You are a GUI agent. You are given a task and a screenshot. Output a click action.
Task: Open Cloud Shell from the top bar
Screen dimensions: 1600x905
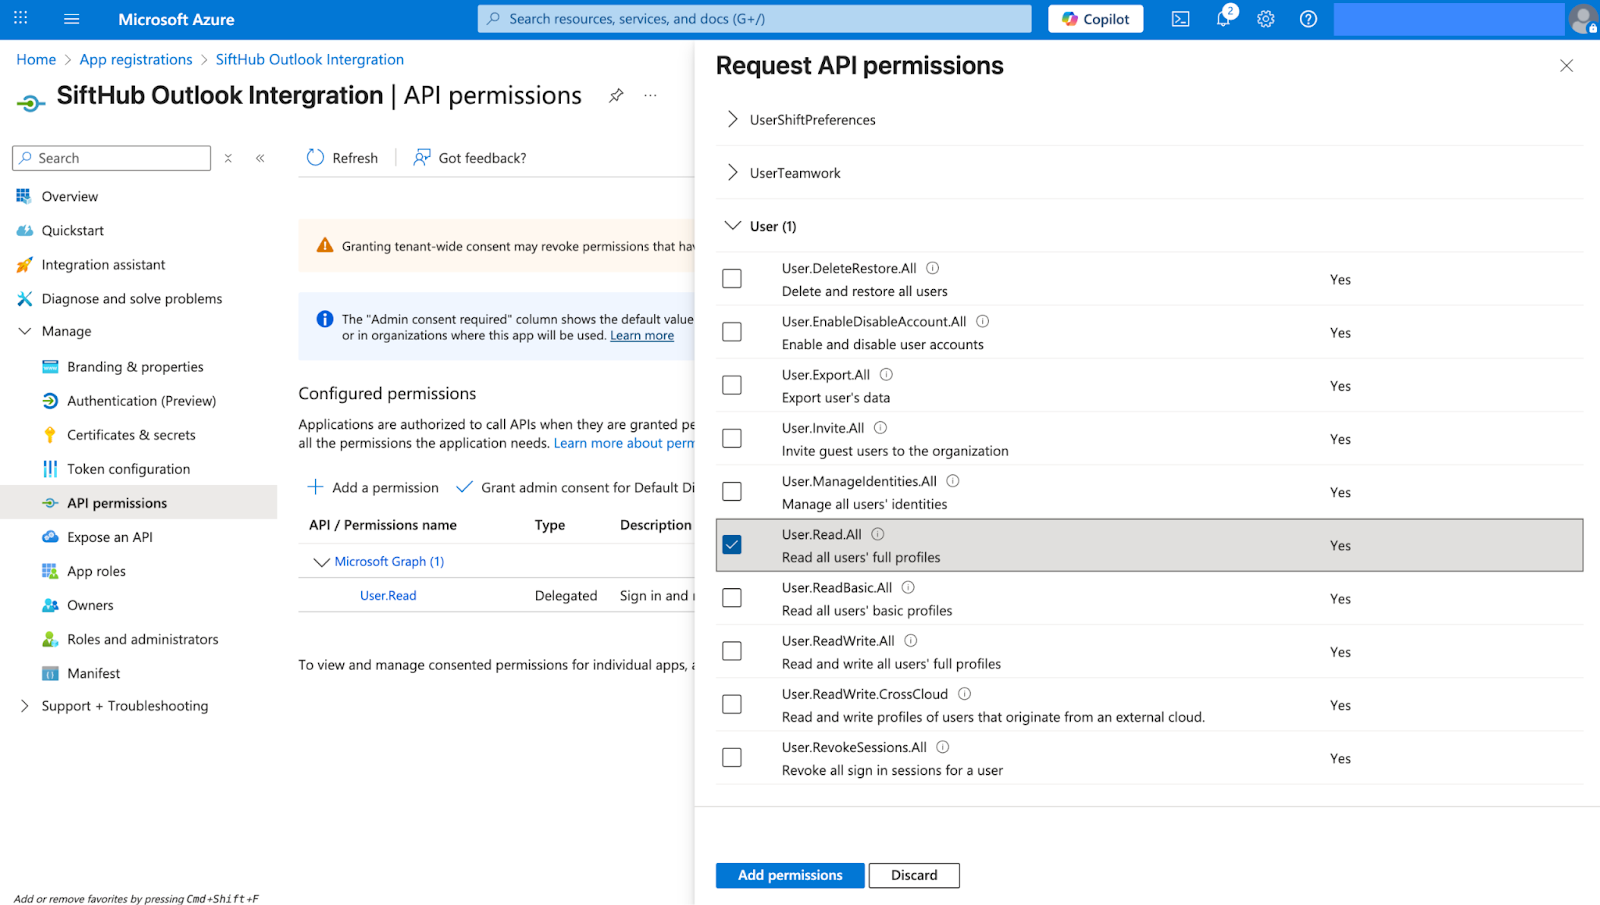coord(1180,19)
